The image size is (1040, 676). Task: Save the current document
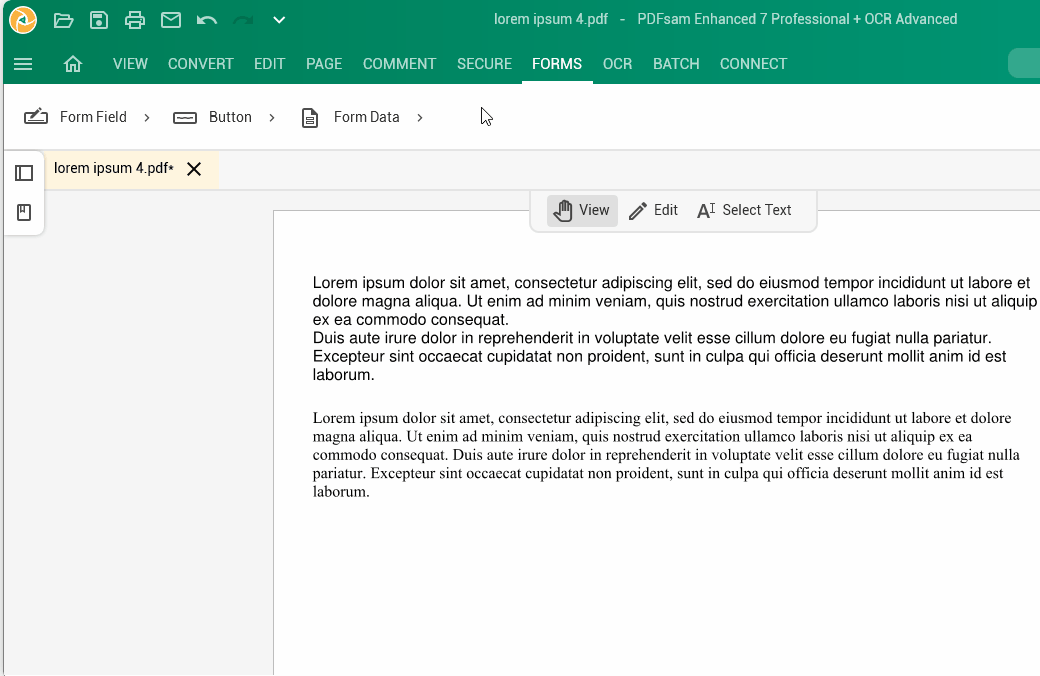pyautogui.click(x=96, y=19)
